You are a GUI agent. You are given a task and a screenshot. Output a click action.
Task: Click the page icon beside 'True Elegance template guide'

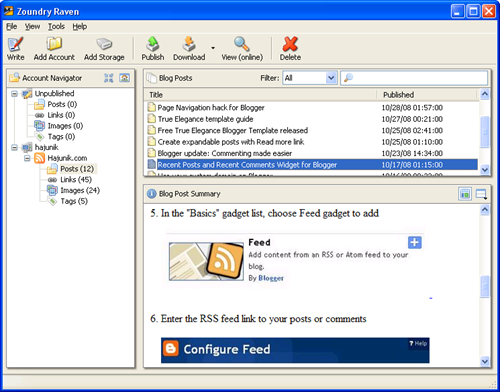(152, 119)
